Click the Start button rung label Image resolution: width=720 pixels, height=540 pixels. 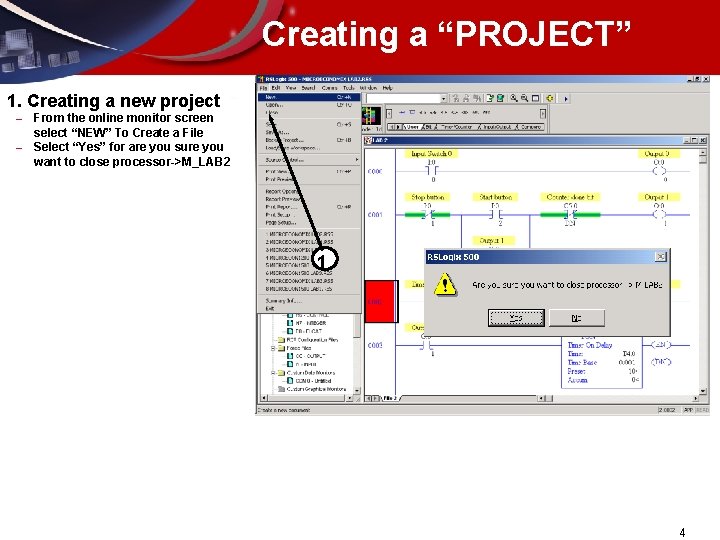tap(495, 197)
